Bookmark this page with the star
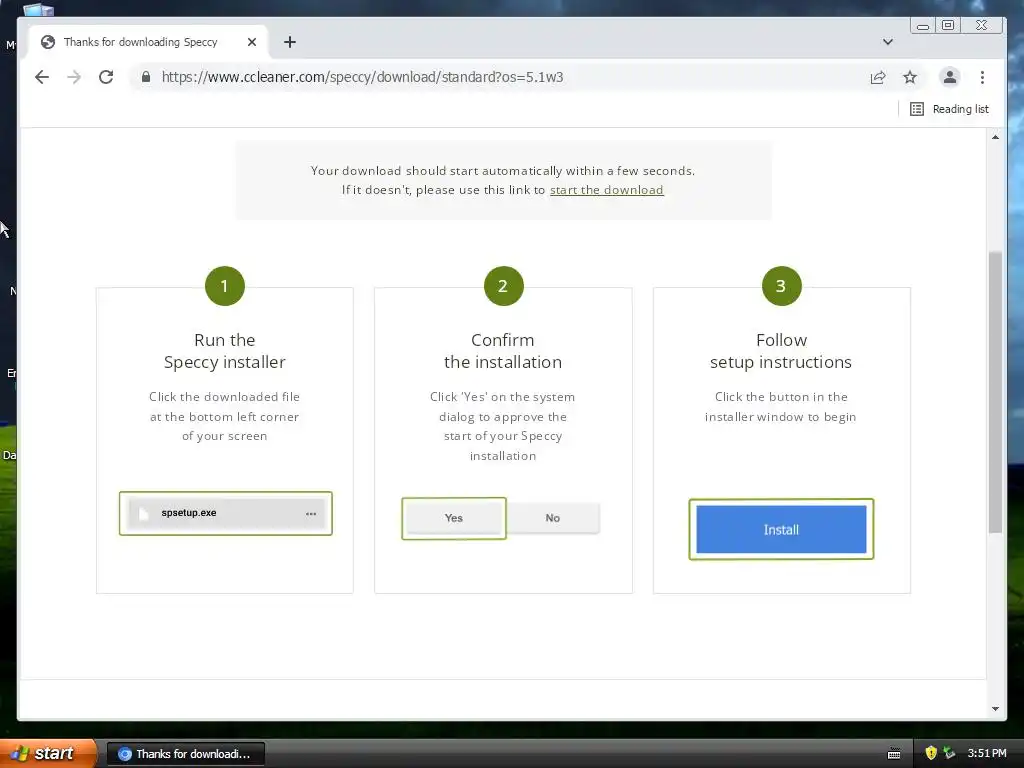The width and height of the screenshot is (1024, 768). 910,78
